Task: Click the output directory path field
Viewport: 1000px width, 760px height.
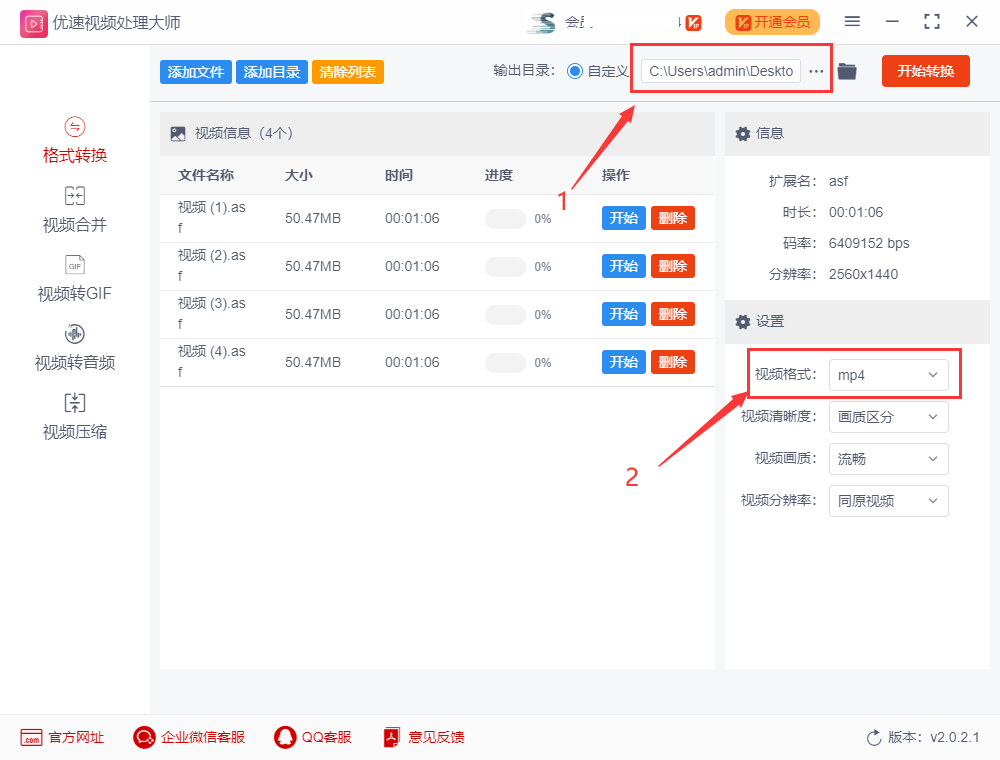Action: pos(720,71)
